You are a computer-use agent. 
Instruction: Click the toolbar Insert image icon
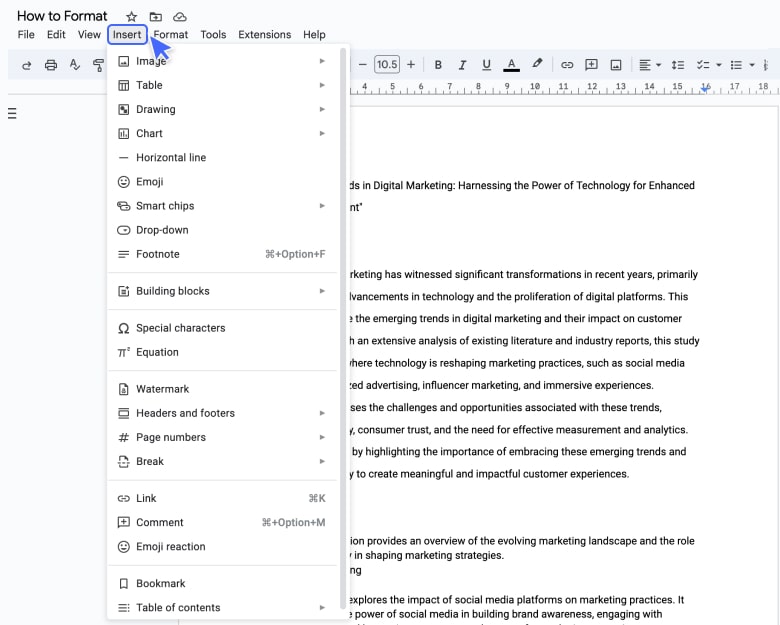coord(616,65)
